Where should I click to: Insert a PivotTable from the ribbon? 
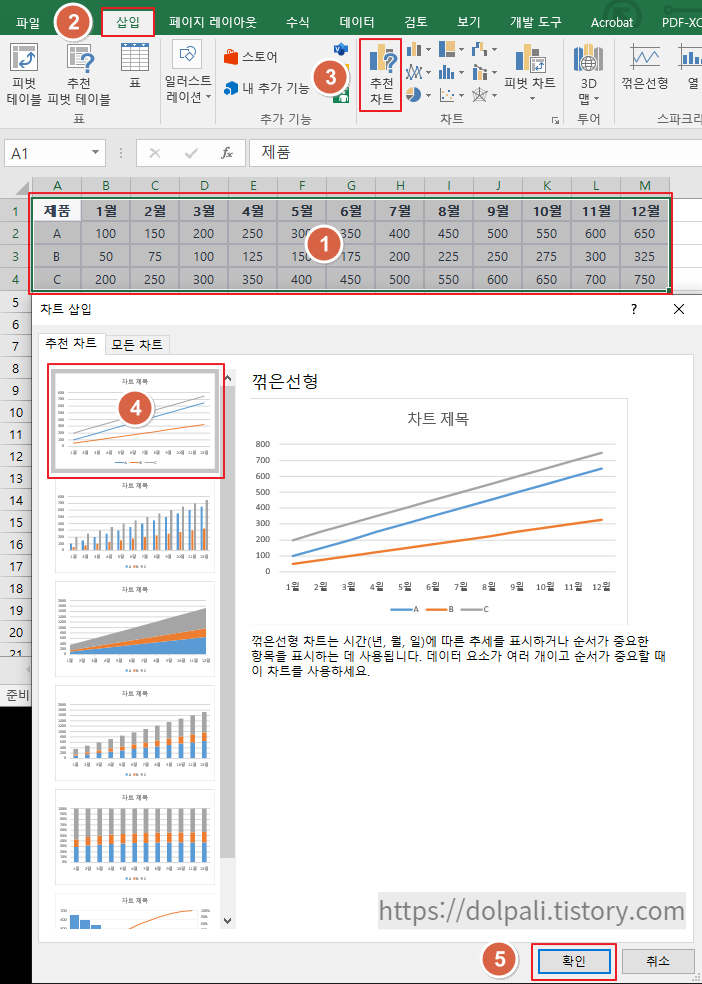point(24,73)
